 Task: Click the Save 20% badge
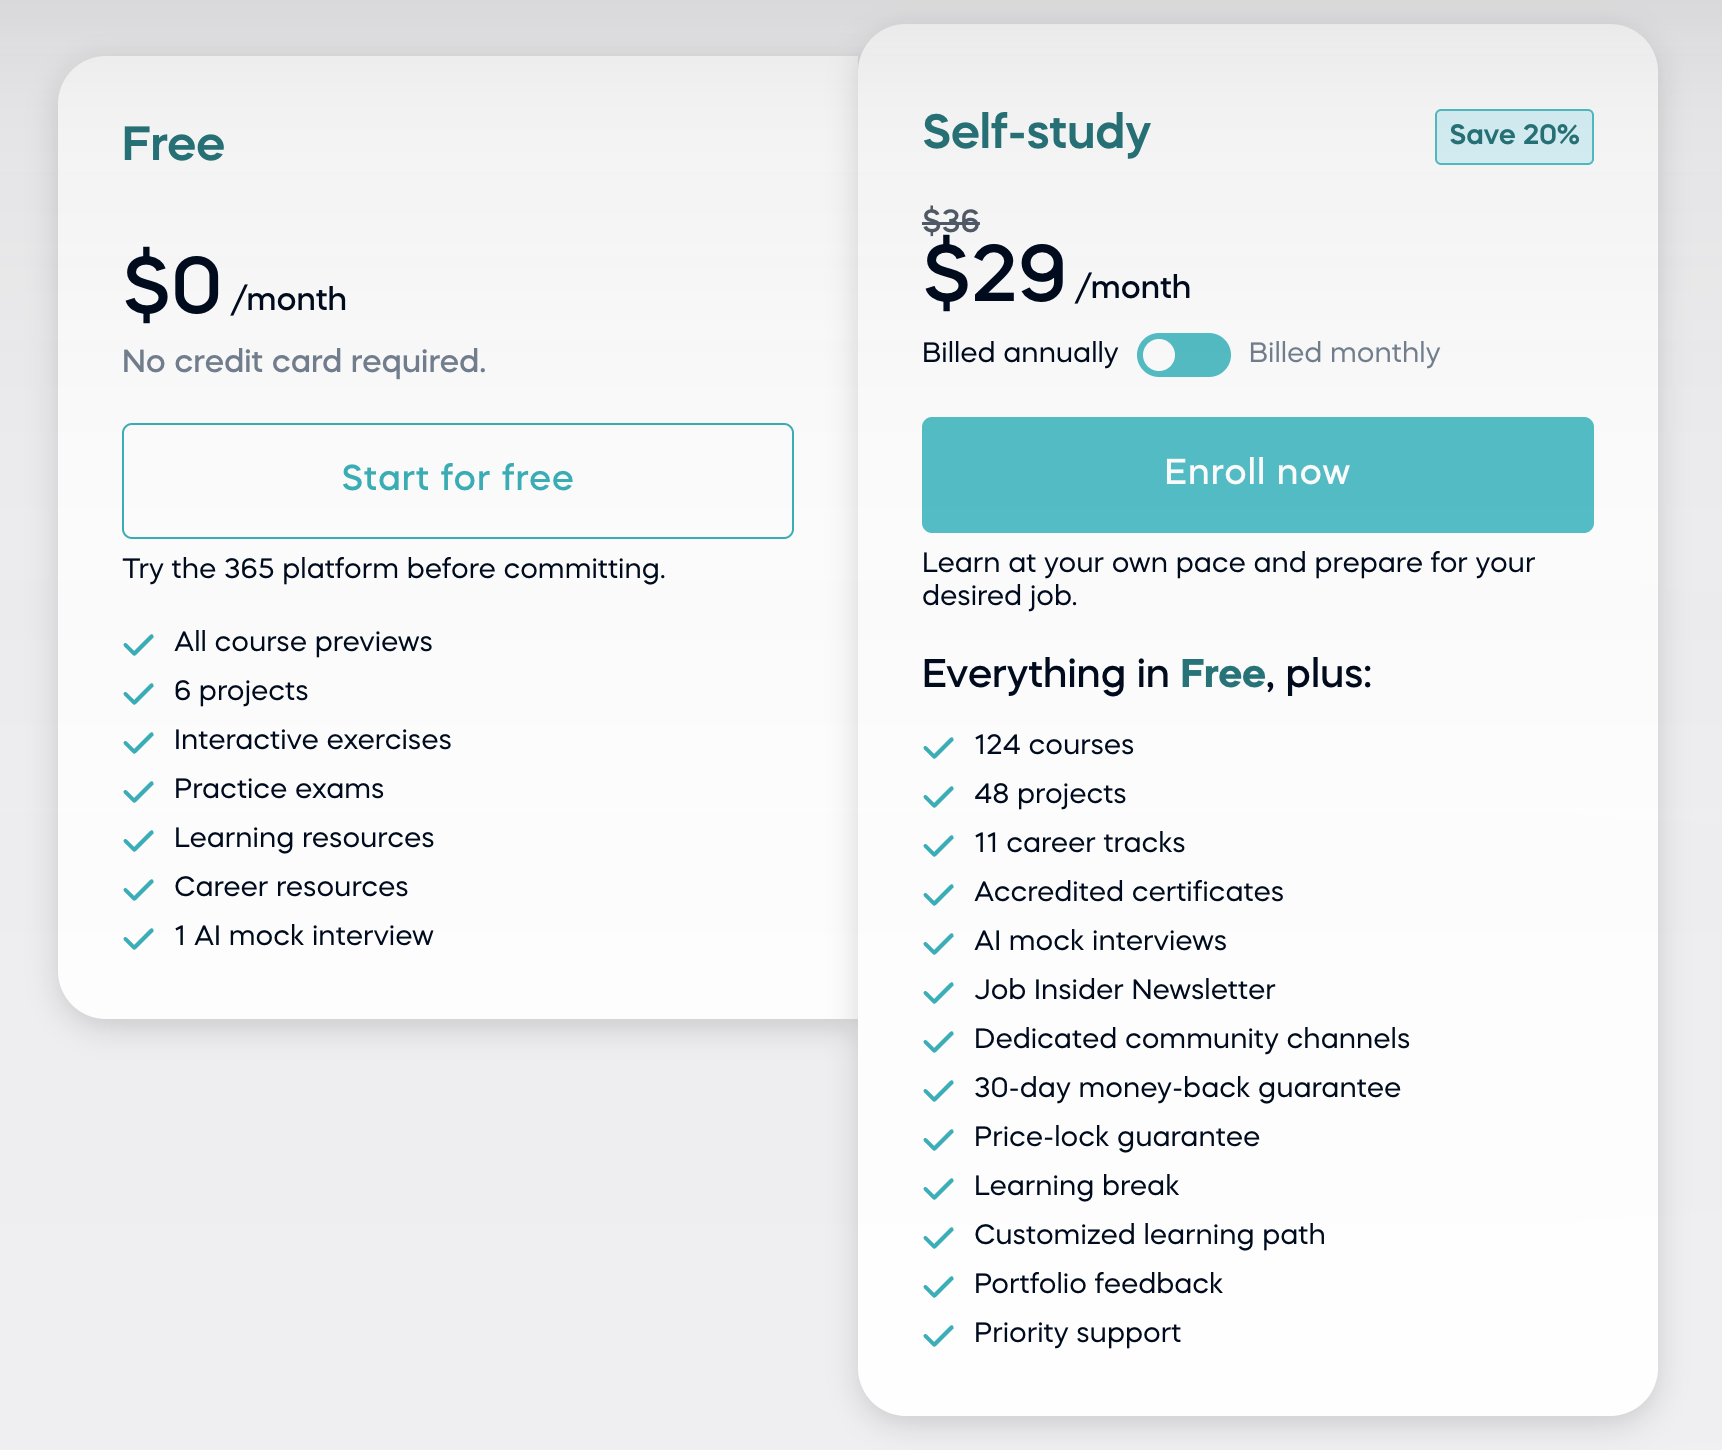(x=1513, y=137)
